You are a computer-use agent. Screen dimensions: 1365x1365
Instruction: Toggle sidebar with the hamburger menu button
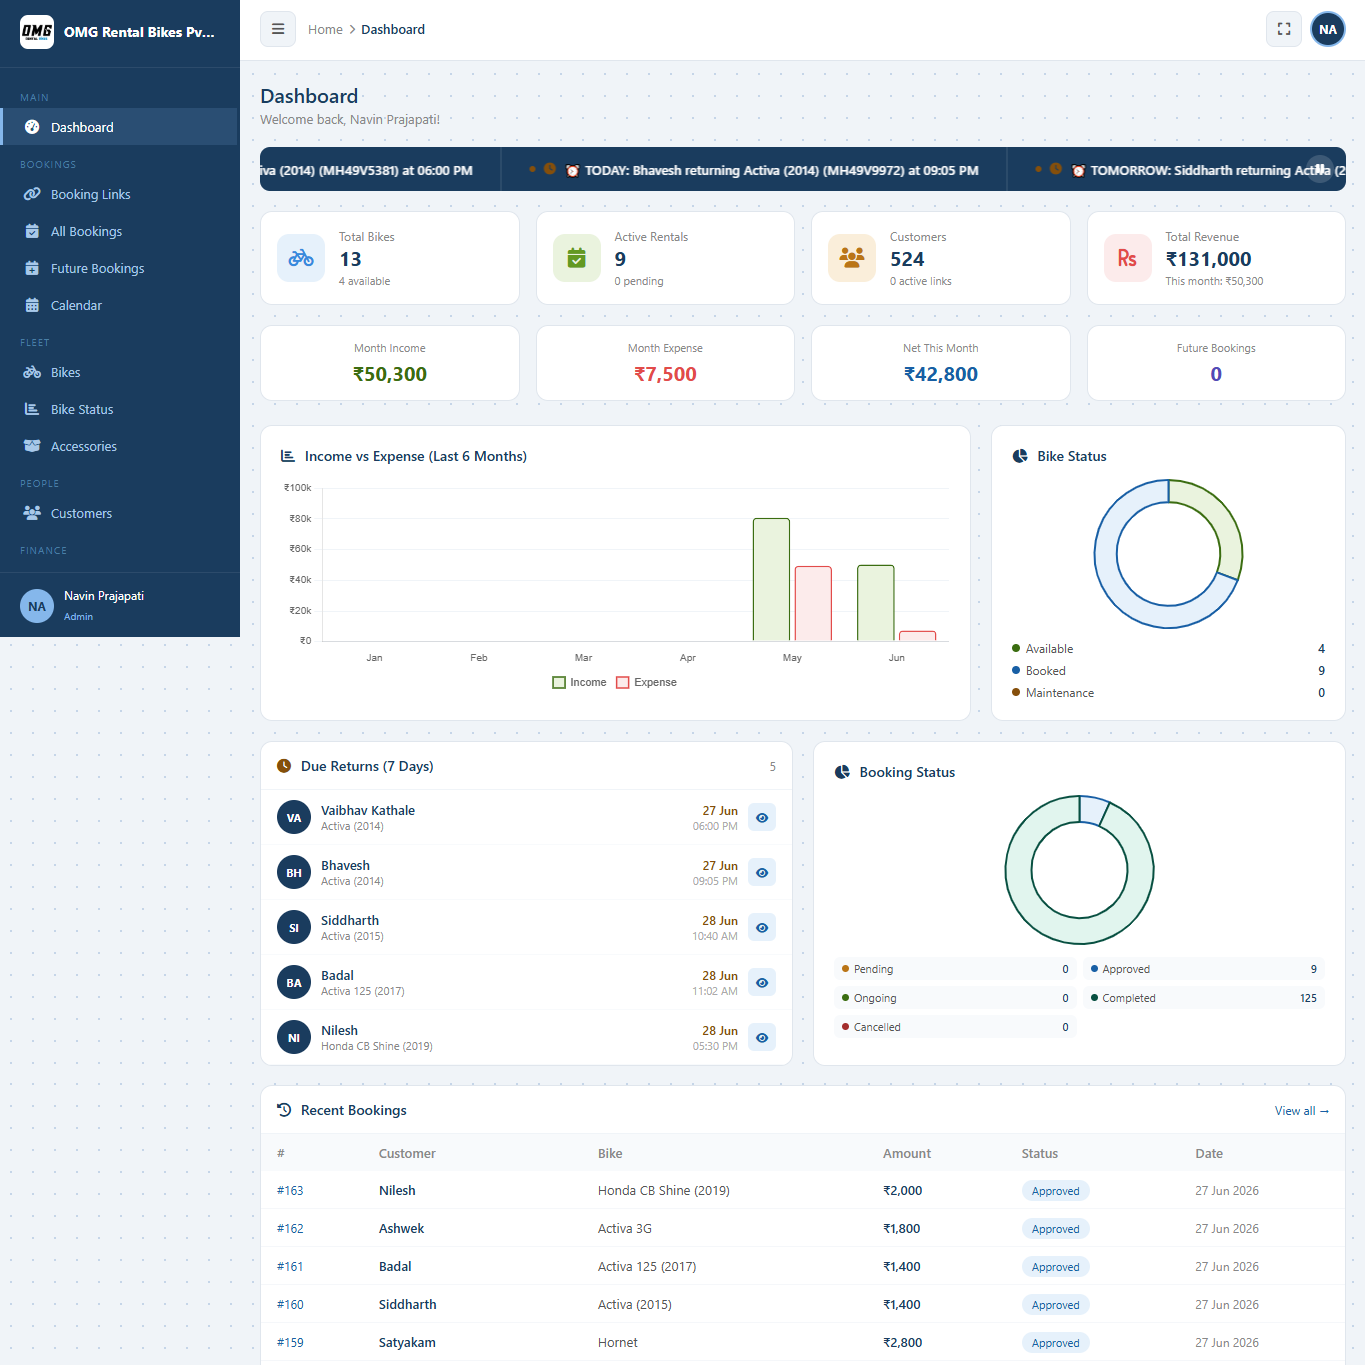278,29
